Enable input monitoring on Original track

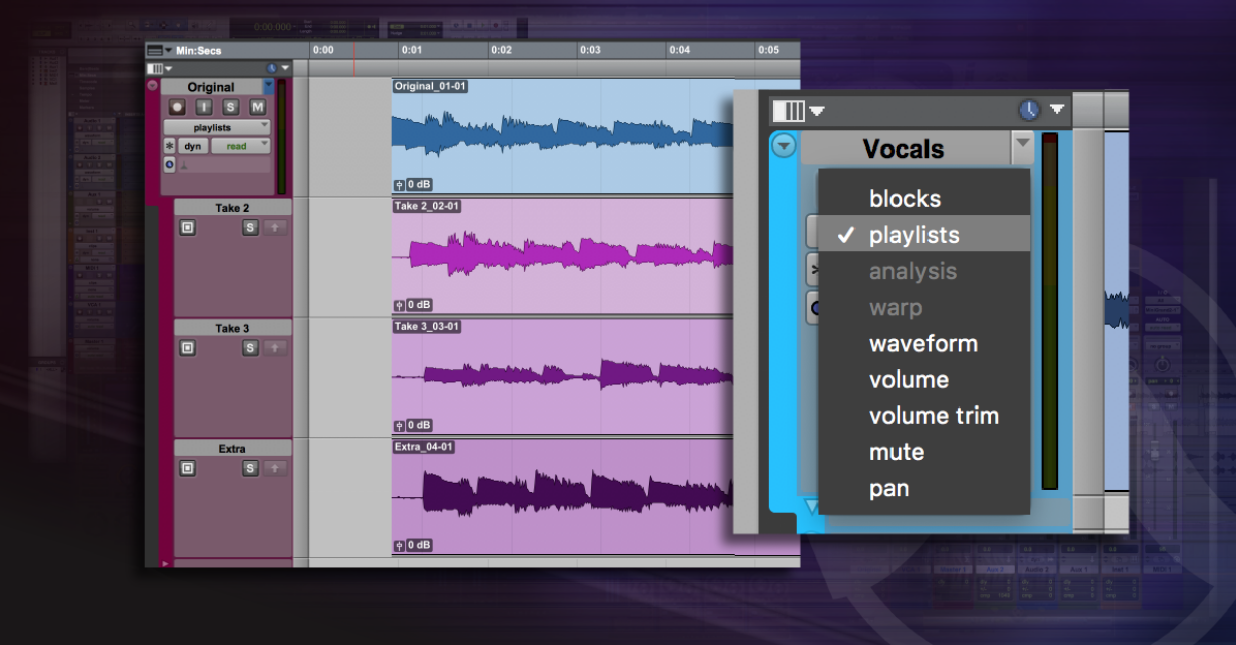(204, 107)
